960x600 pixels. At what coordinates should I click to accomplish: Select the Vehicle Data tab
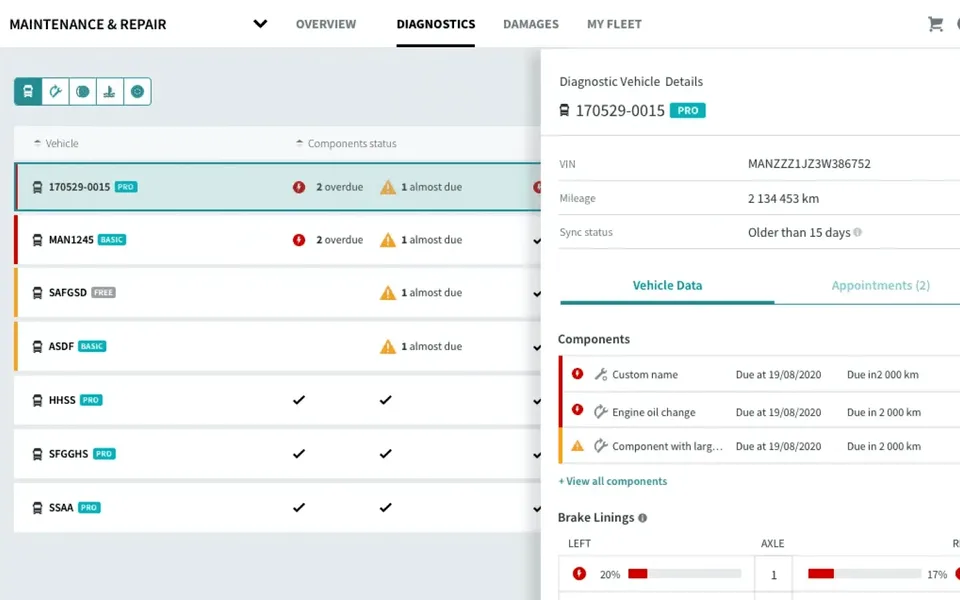[x=667, y=285]
